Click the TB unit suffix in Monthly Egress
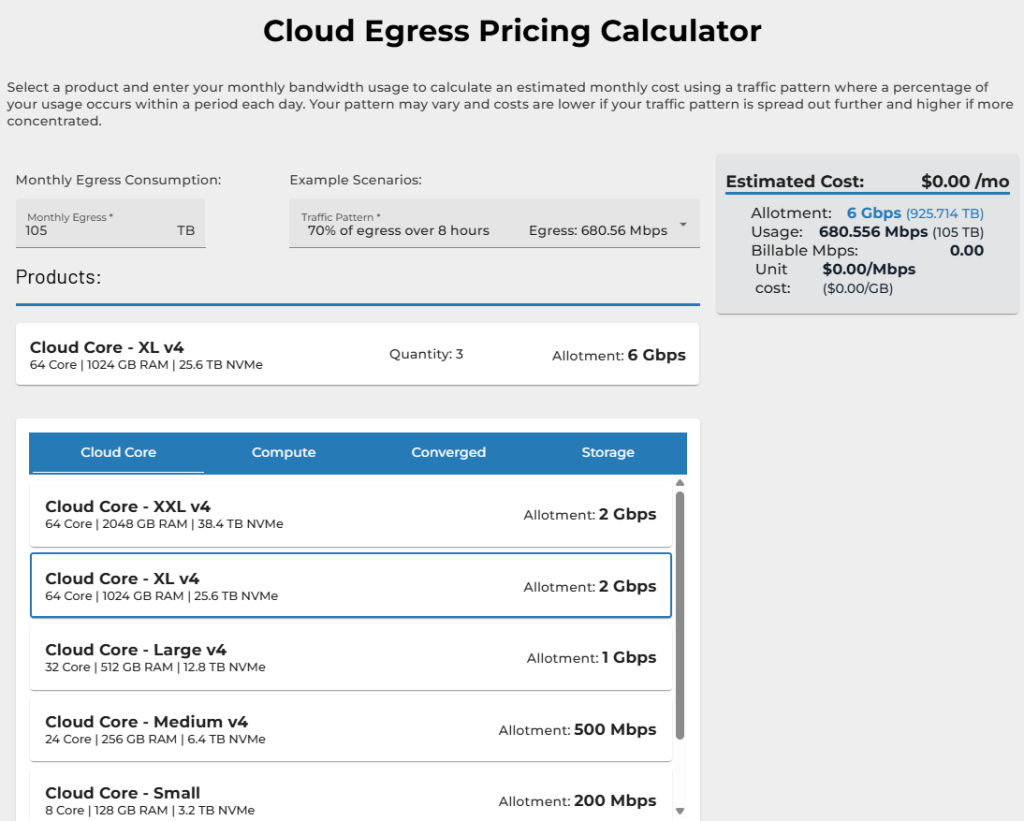1024x821 pixels. [185, 230]
